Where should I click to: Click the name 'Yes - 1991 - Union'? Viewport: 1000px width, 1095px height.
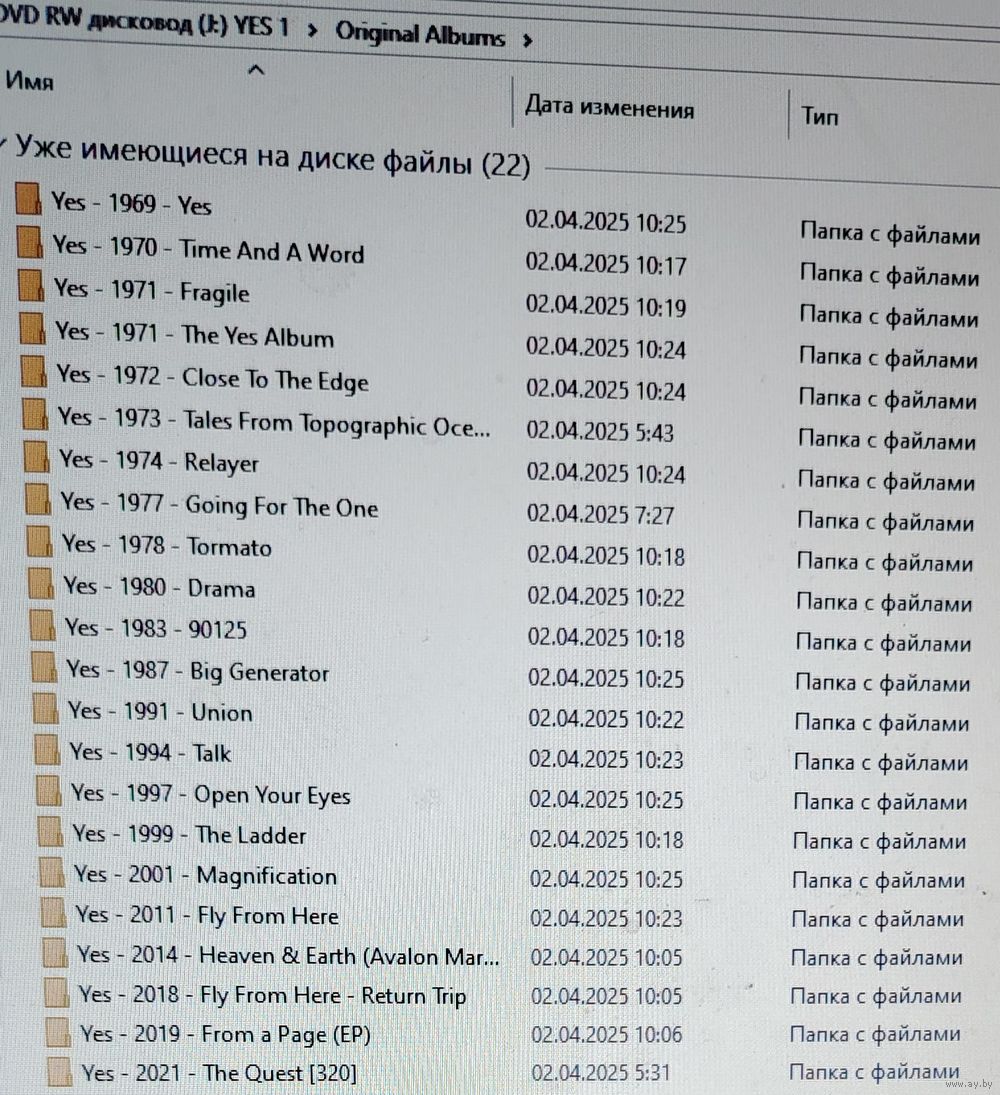(160, 712)
